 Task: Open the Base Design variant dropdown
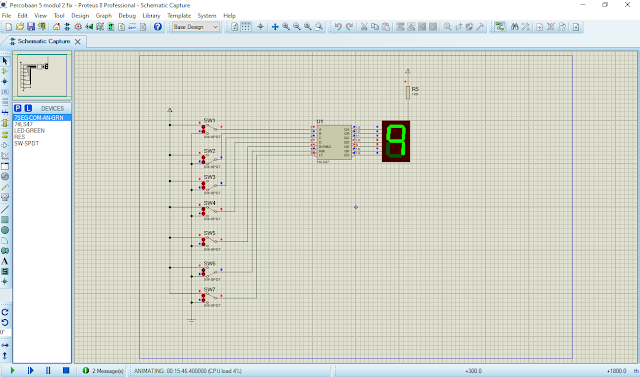pyautogui.click(x=196, y=27)
